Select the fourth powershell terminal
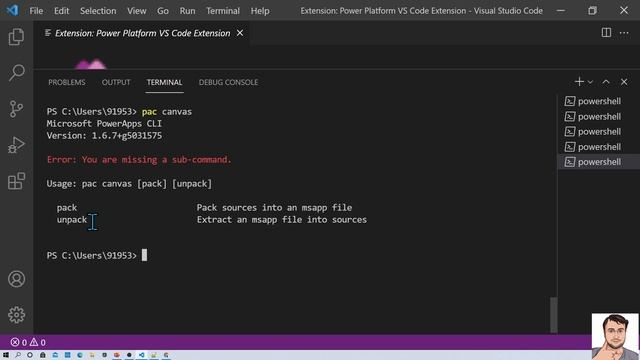 pos(598,147)
